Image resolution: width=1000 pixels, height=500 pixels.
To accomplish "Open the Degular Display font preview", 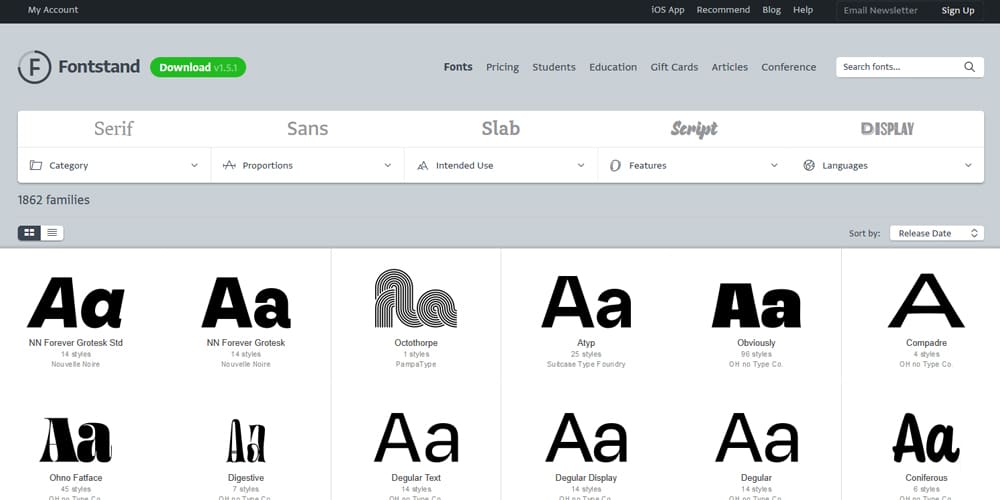I will pos(586,438).
